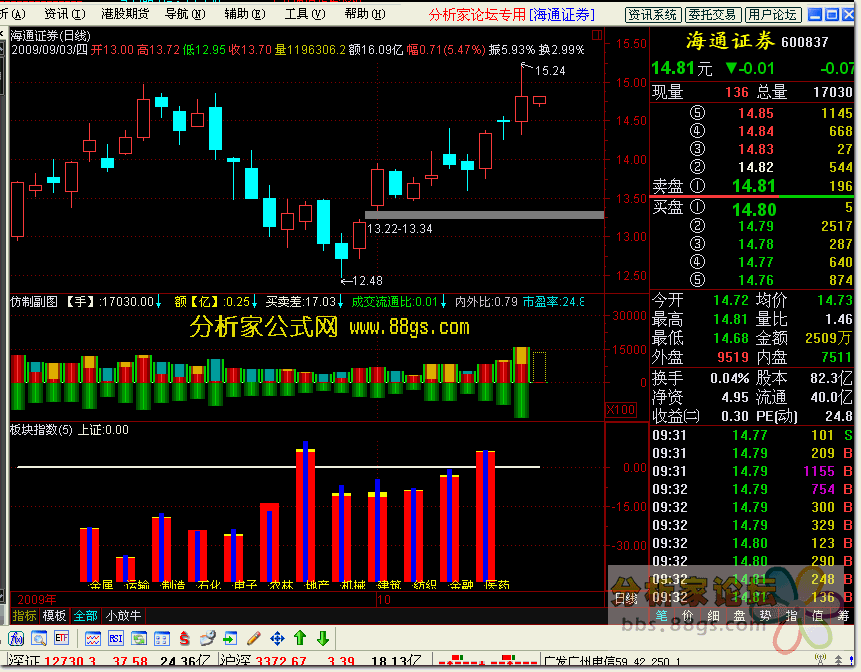Switch to the 笔 tick tab
This screenshot has height=672, width=861.
tap(661, 616)
